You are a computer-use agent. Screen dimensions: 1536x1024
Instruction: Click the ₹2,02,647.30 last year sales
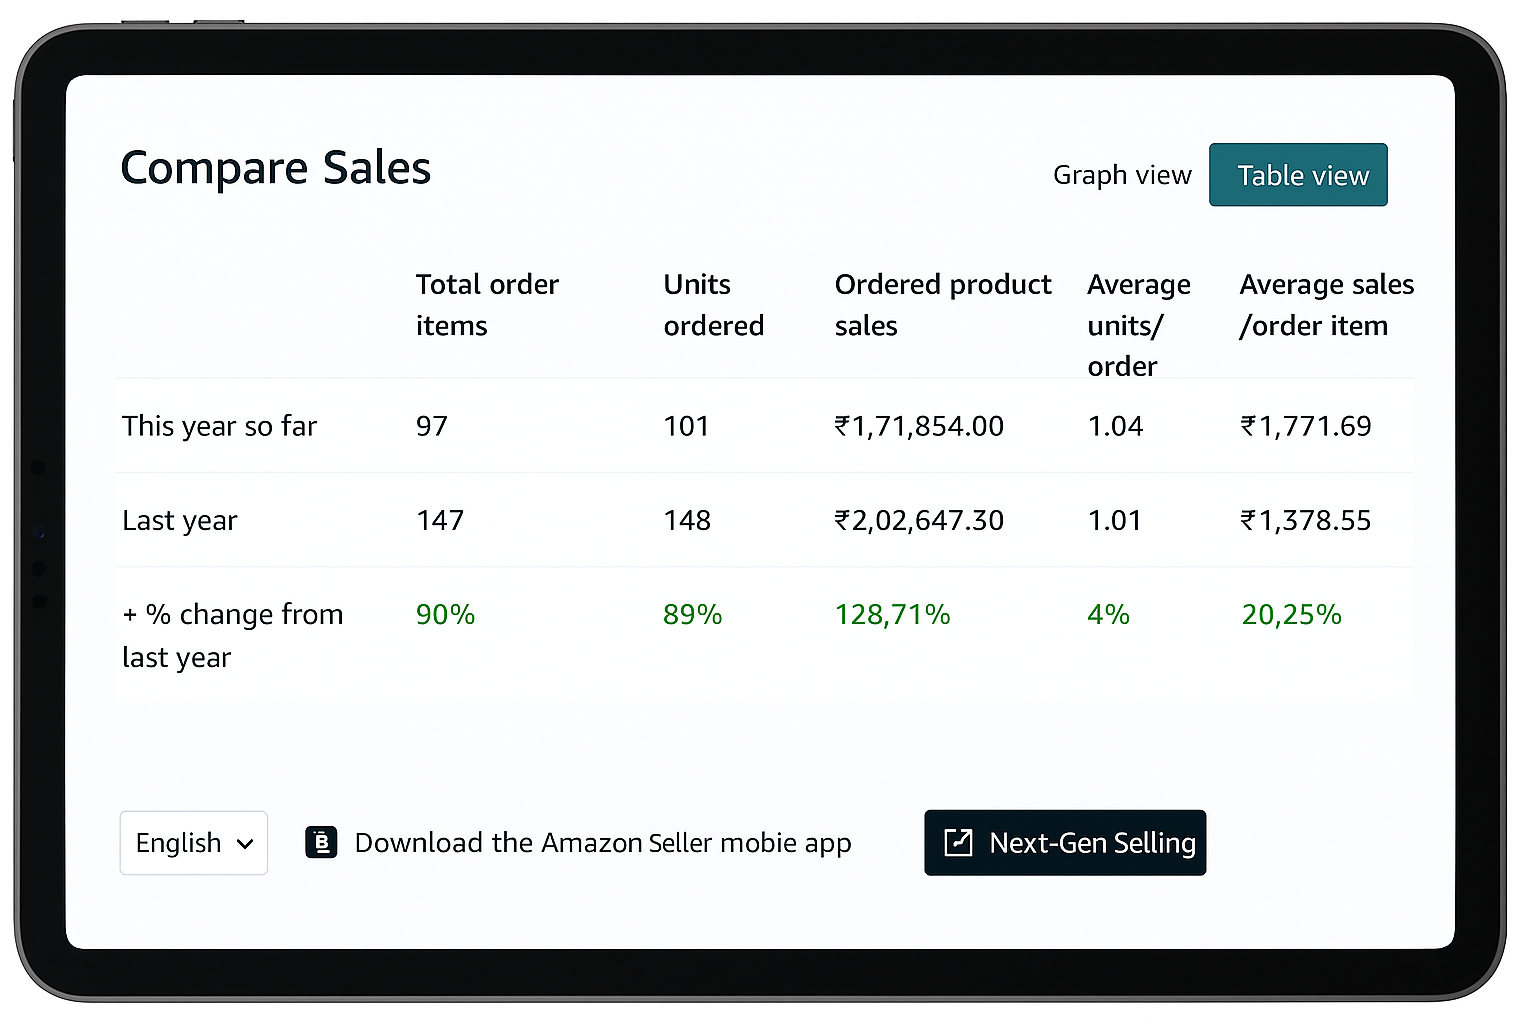[919, 520]
